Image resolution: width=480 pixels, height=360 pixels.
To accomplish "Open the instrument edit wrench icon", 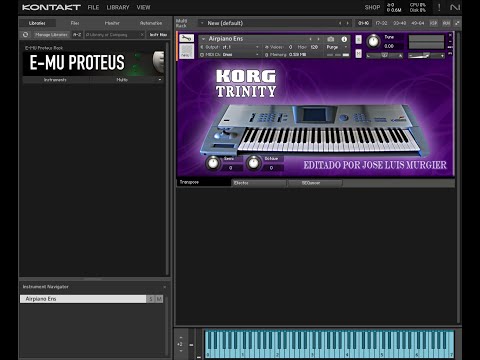I will [186, 38].
